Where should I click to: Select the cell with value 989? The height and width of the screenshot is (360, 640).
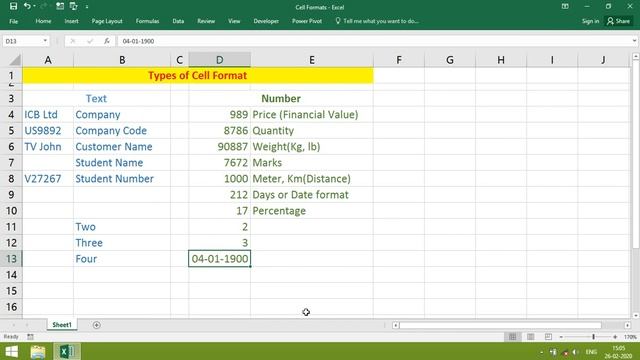(x=220, y=115)
